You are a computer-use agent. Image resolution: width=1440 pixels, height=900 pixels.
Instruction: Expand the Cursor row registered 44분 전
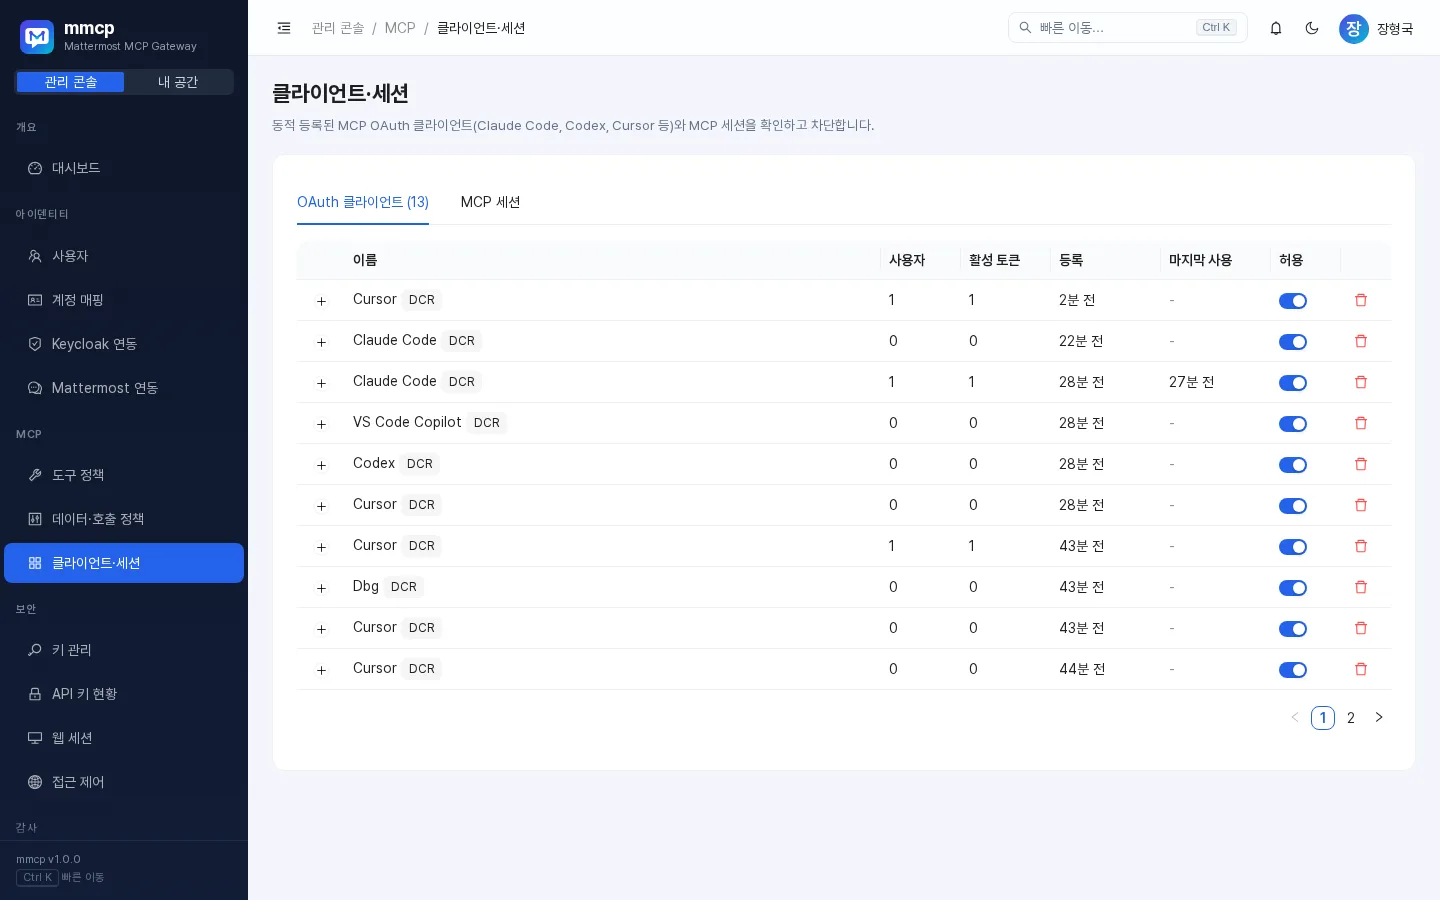pyautogui.click(x=321, y=670)
